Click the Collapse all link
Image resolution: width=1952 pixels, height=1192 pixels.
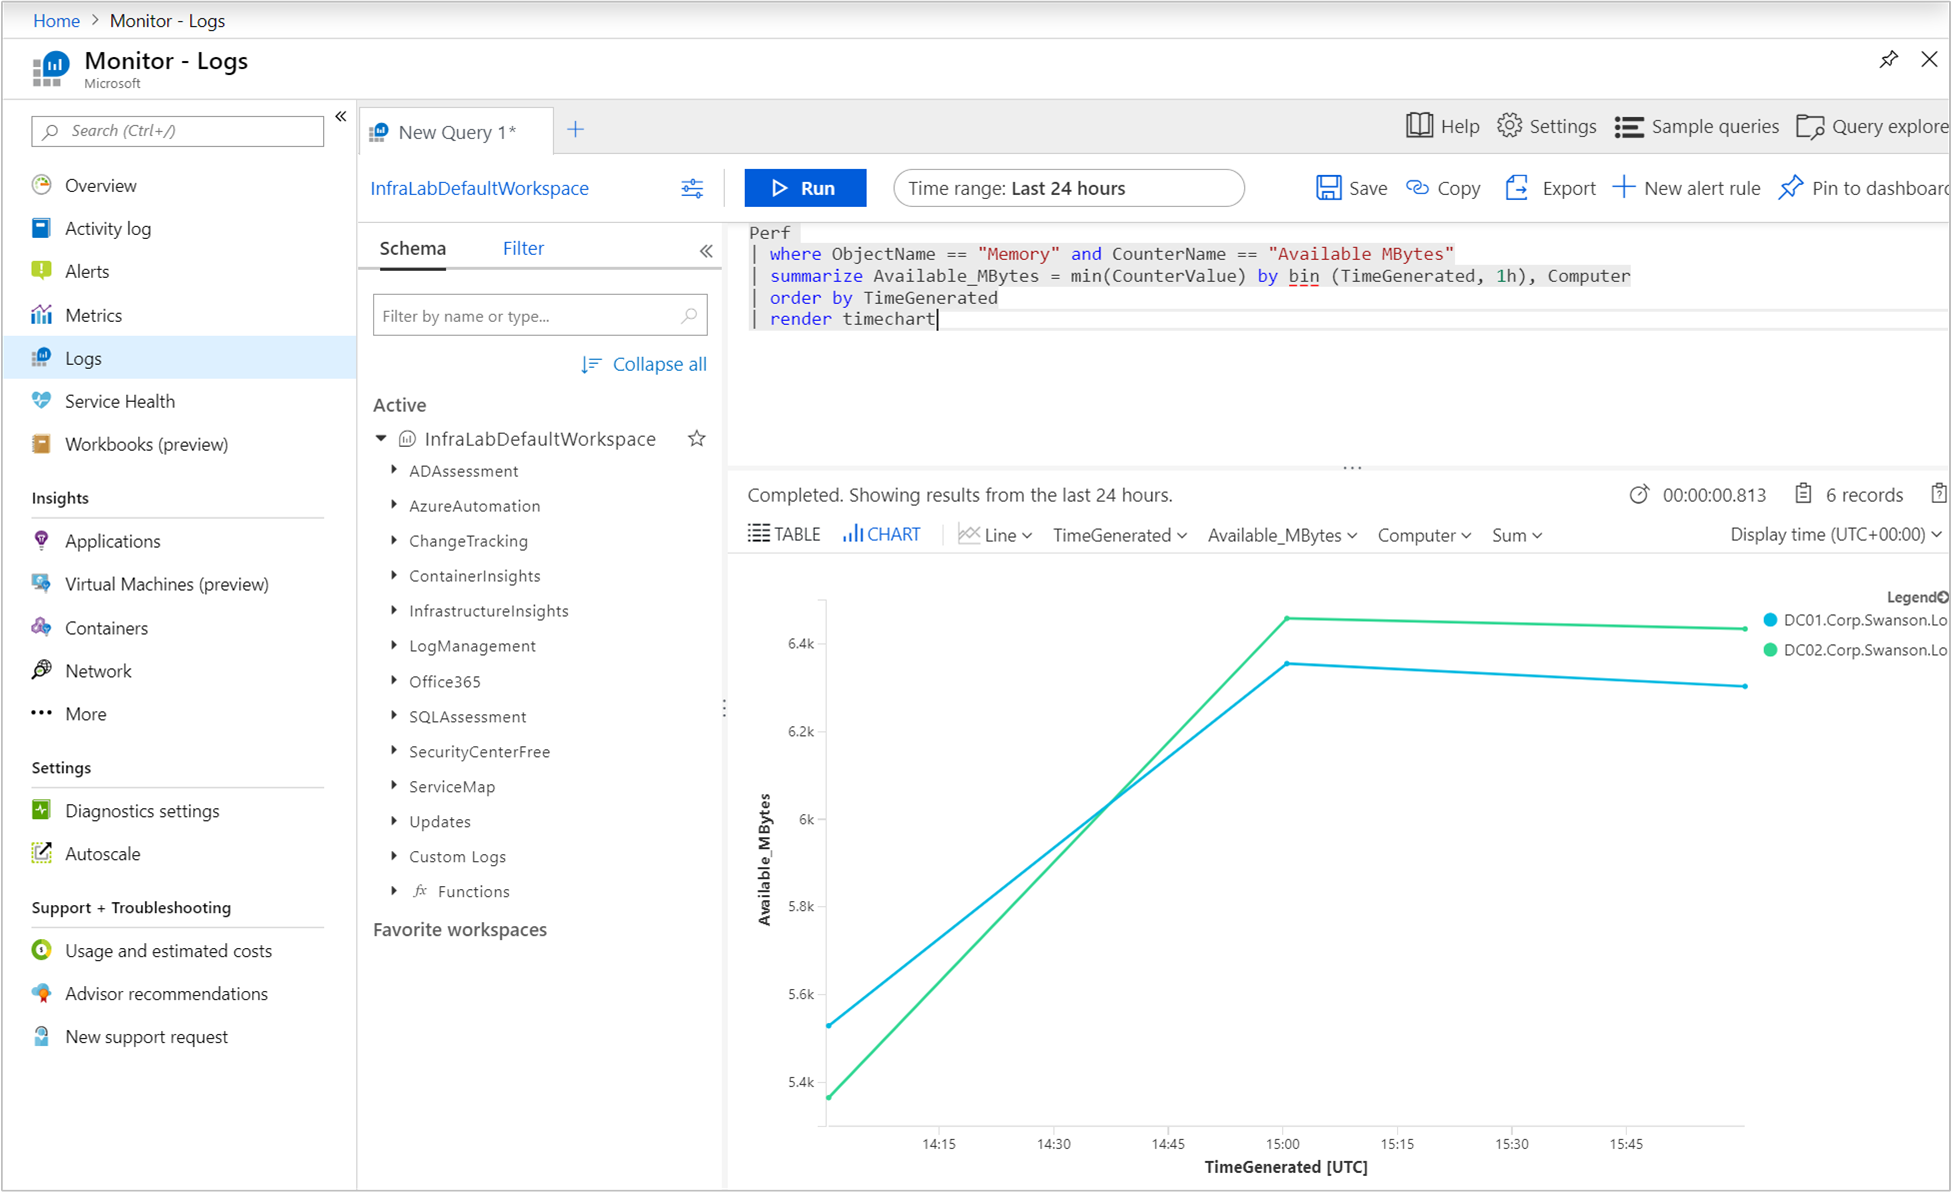coord(658,365)
